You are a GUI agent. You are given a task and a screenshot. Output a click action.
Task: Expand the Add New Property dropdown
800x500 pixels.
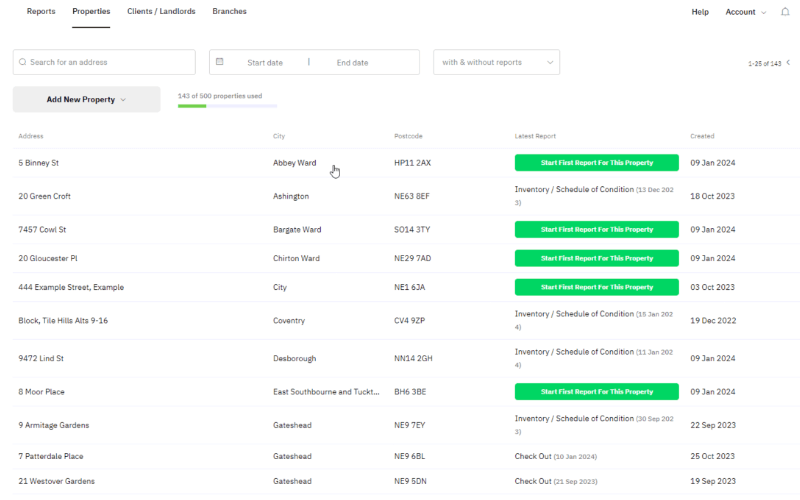86,99
